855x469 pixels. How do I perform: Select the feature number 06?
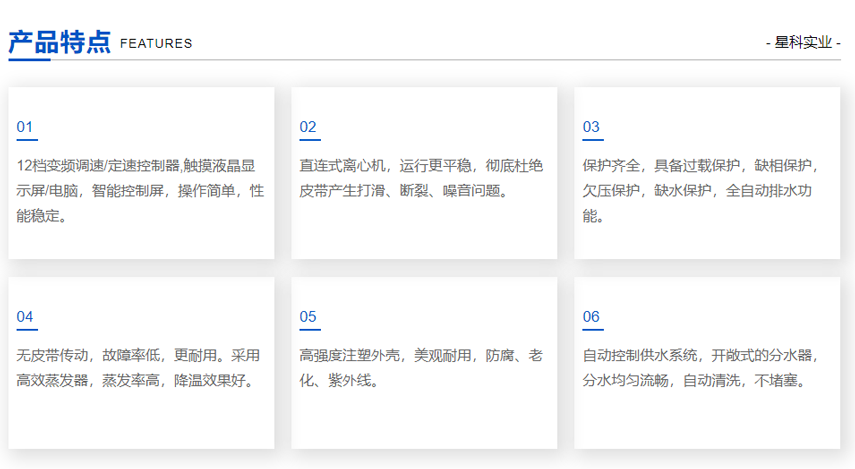pyautogui.click(x=591, y=317)
